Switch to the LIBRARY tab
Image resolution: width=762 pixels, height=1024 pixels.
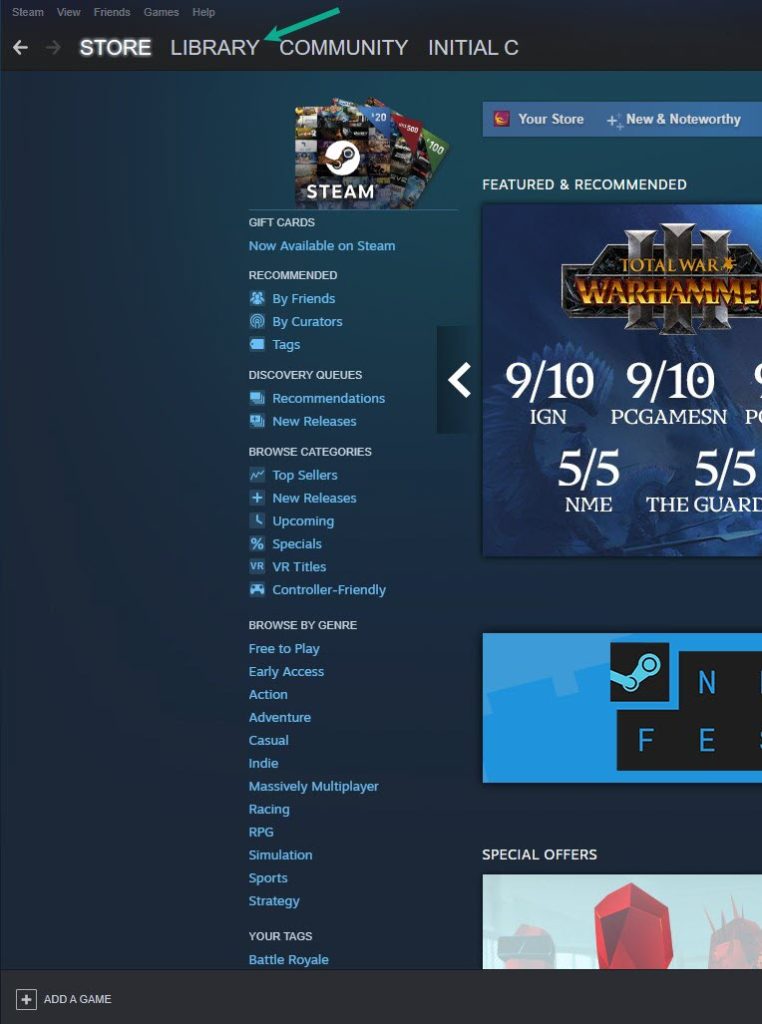click(x=215, y=48)
